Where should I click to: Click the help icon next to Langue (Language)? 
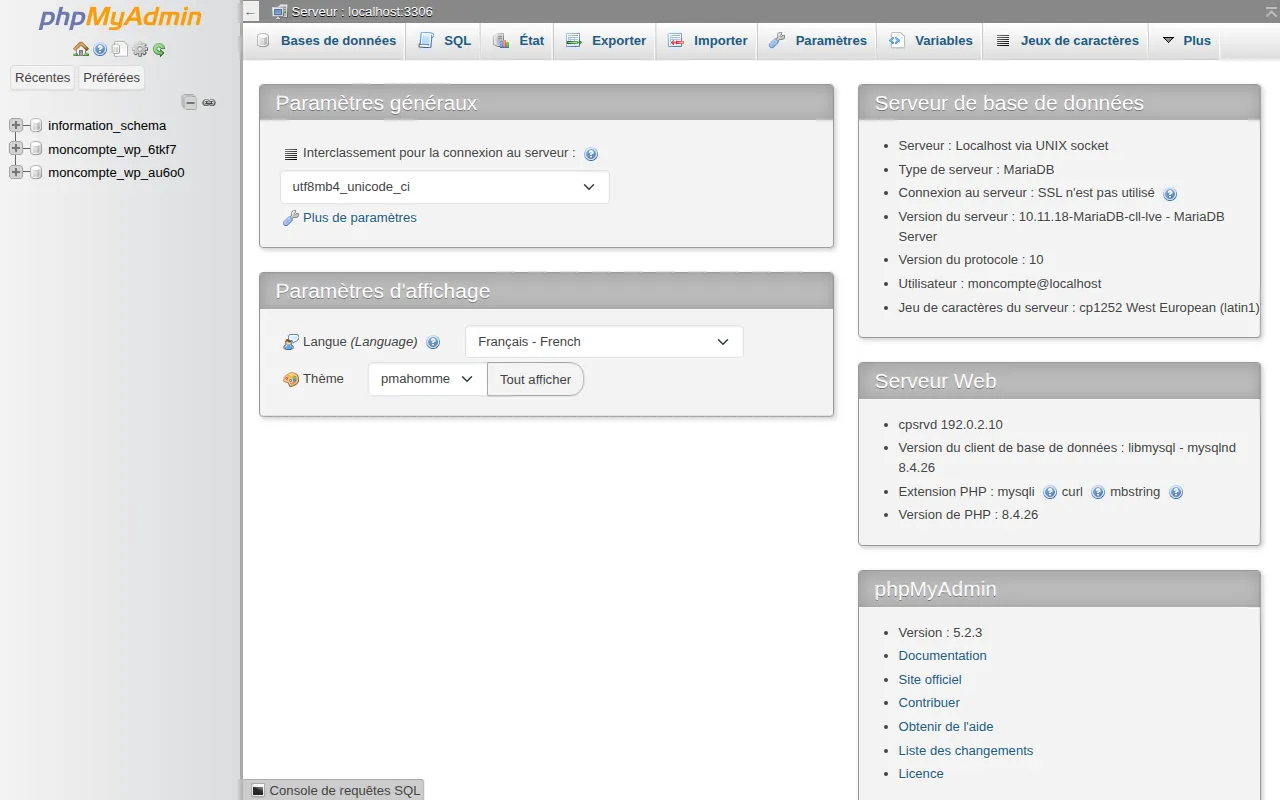[x=433, y=342]
